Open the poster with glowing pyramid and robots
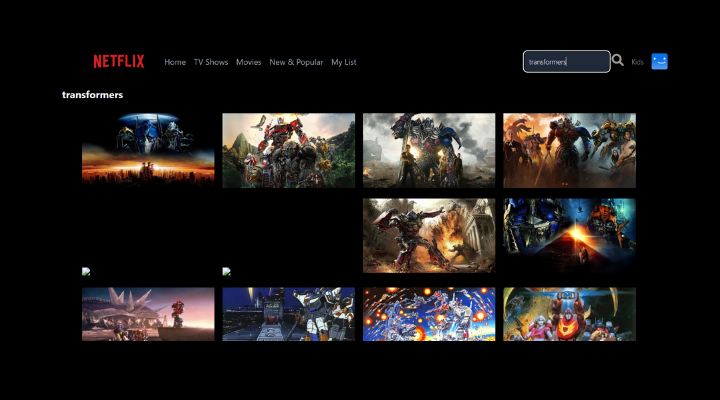The image size is (720, 400). coord(569,236)
